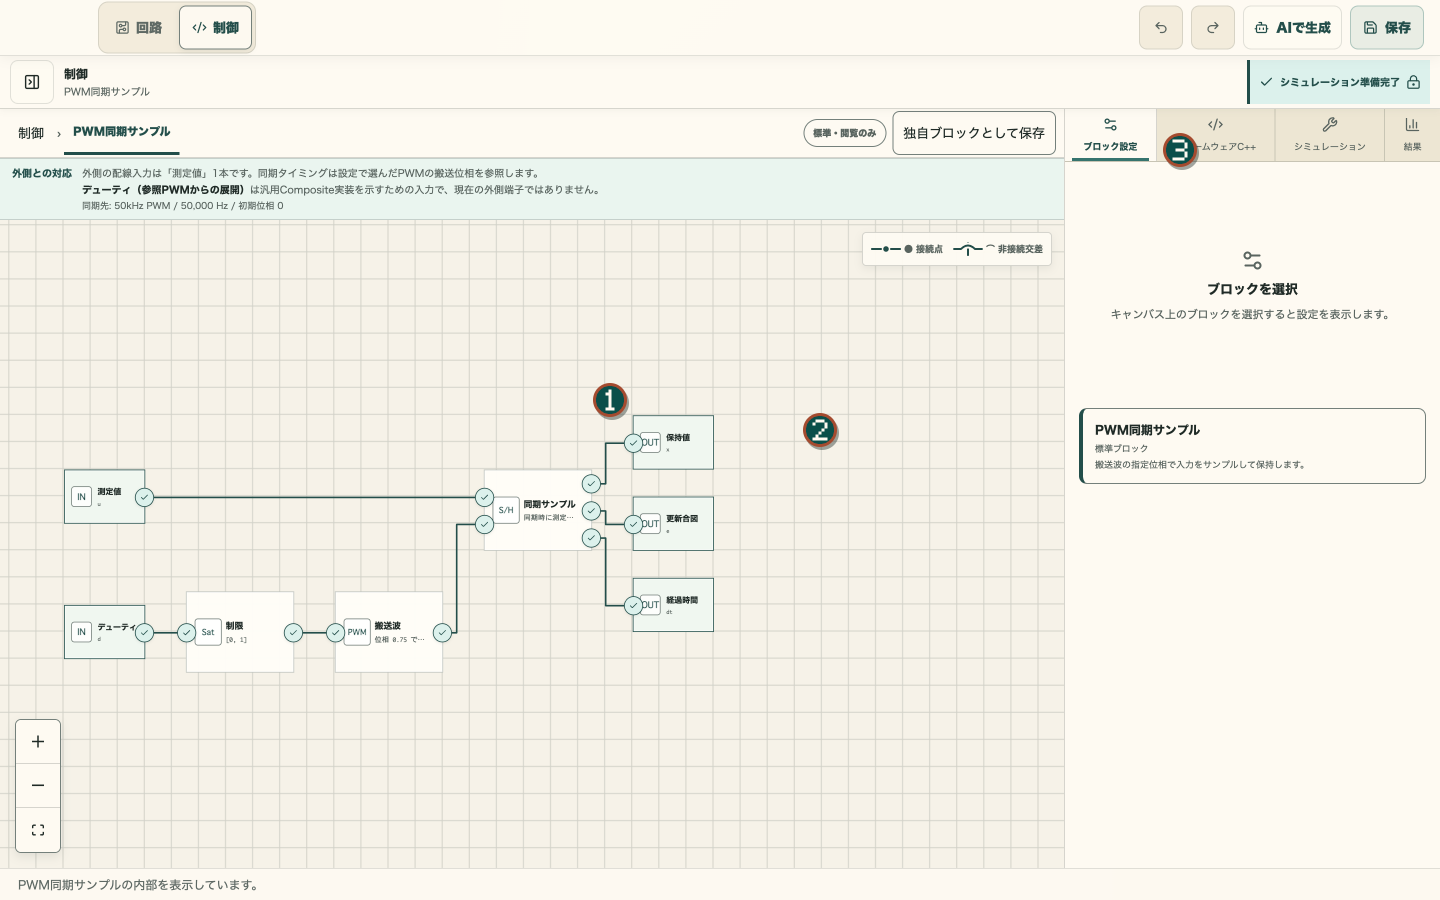Fit the diagram to the screen
Image resolution: width=1440 pixels, height=900 pixels.
point(38,830)
